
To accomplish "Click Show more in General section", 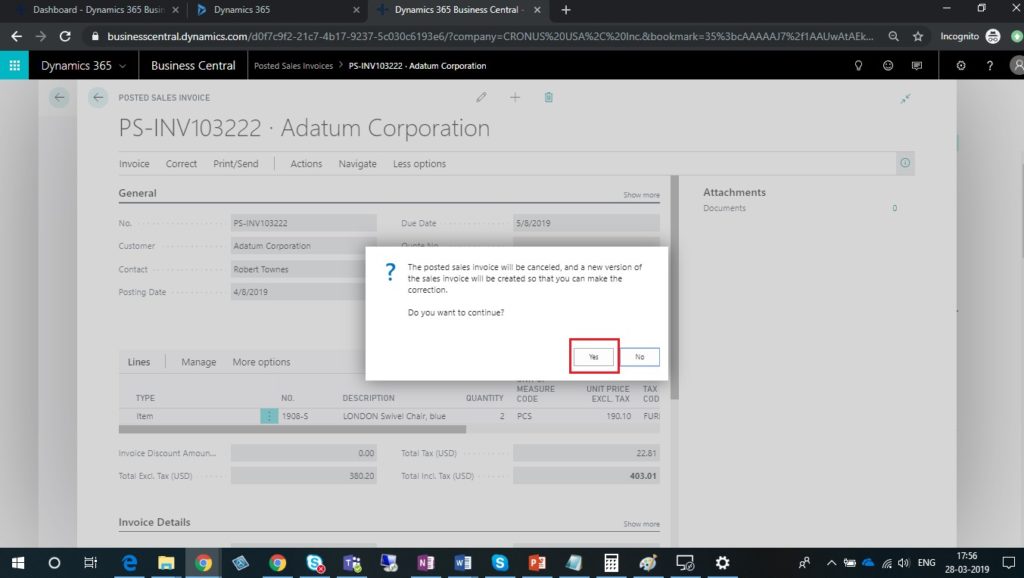I will (641, 195).
